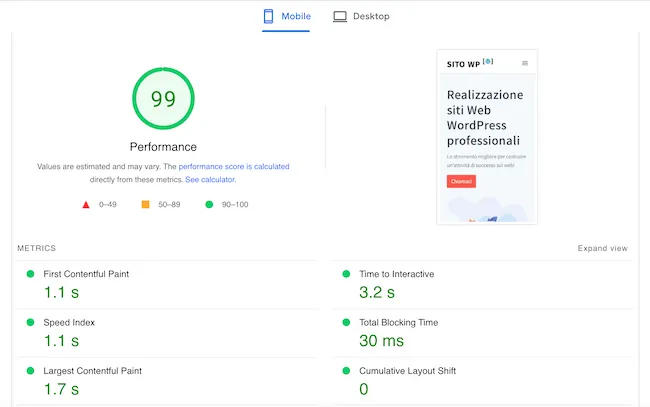
Task: Click the 99 performance score gauge
Action: [x=163, y=98]
